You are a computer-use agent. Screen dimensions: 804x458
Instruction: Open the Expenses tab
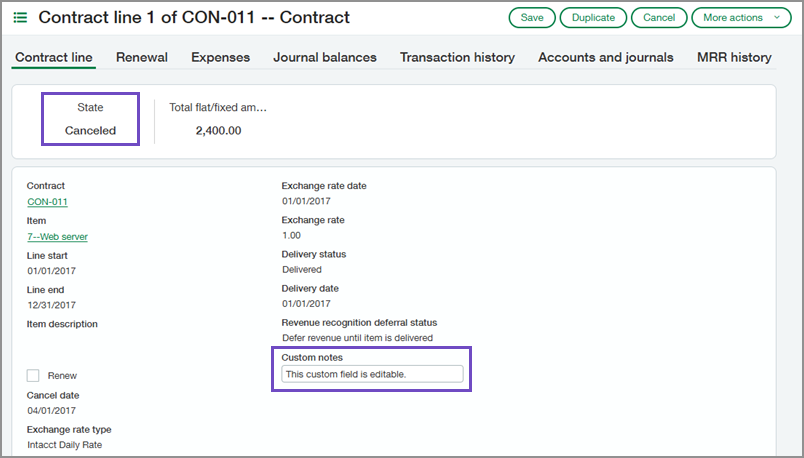[220, 57]
